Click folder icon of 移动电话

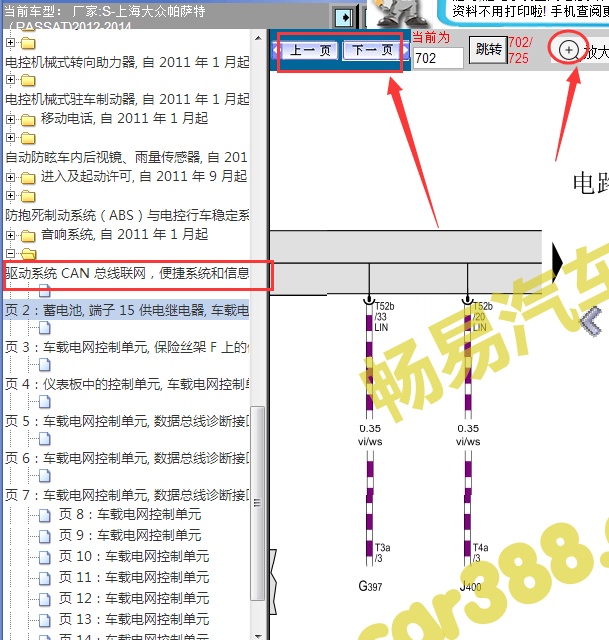(28, 120)
